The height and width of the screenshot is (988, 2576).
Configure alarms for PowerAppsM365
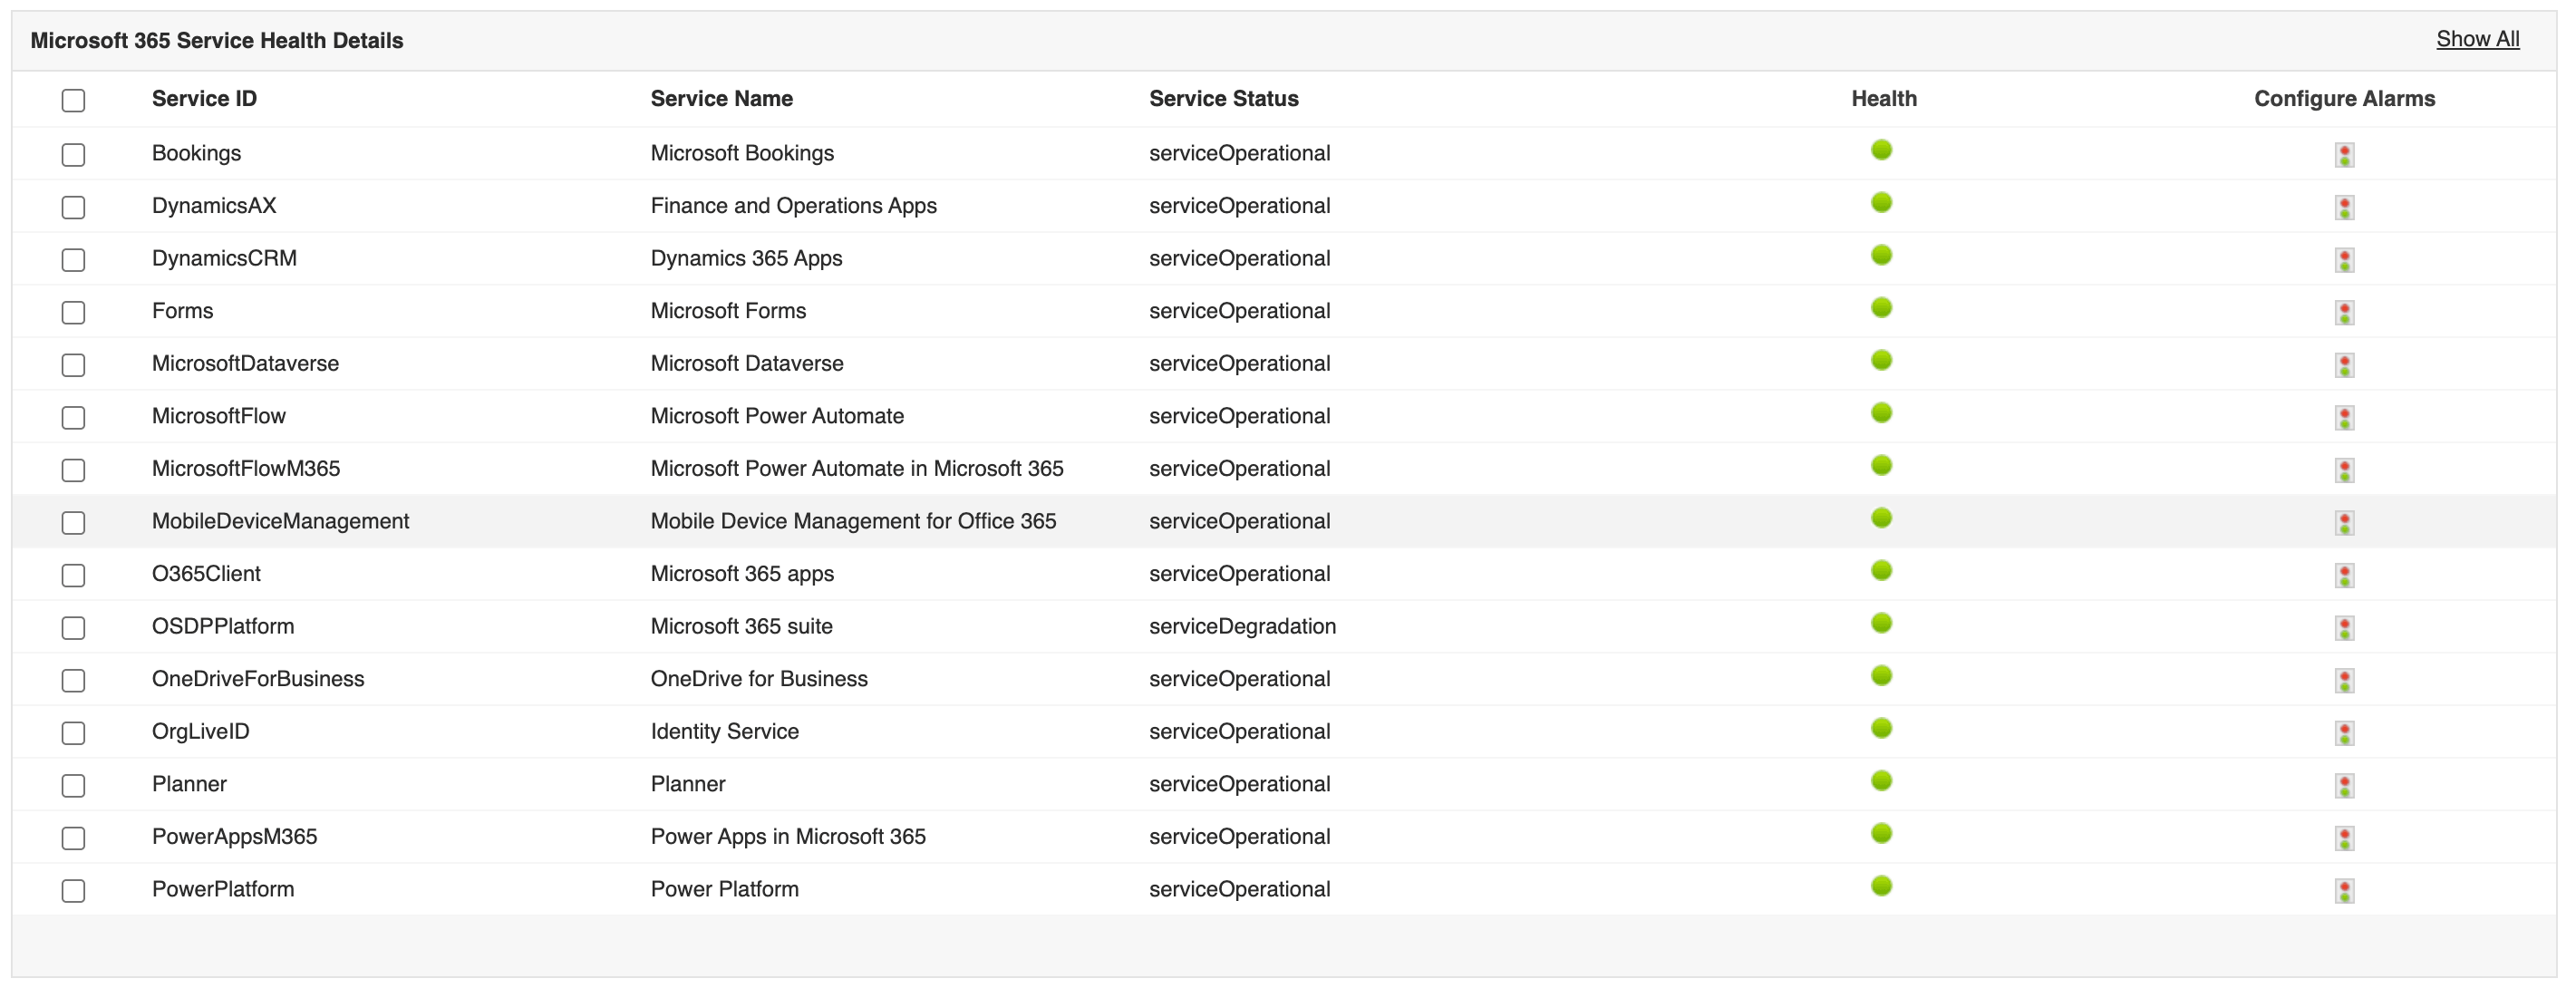point(2344,837)
